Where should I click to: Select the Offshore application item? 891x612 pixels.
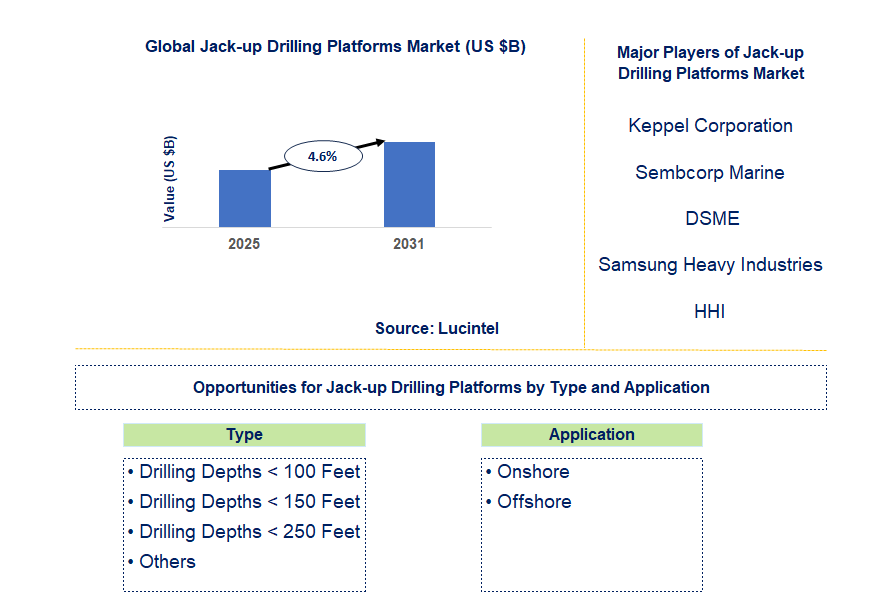pos(534,502)
